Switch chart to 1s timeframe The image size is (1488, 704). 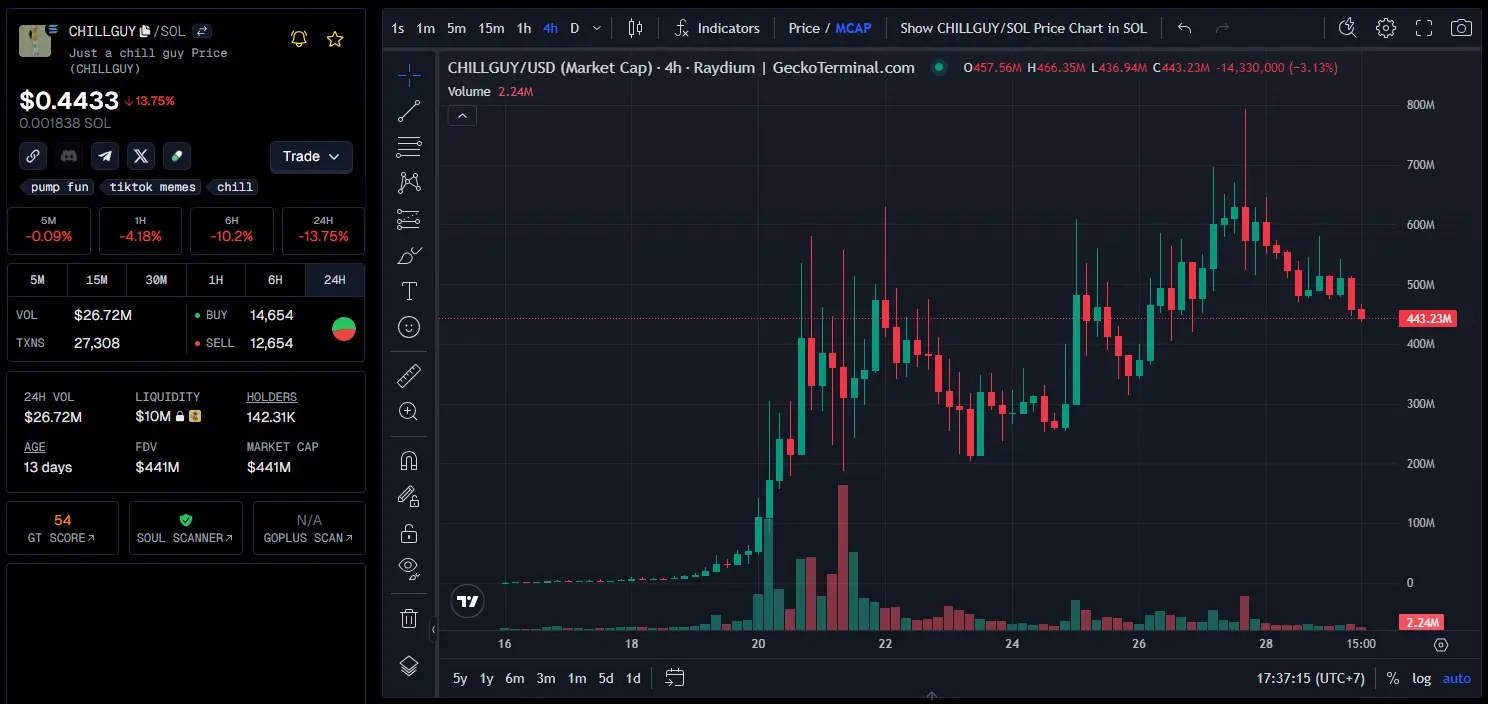point(398,28)
